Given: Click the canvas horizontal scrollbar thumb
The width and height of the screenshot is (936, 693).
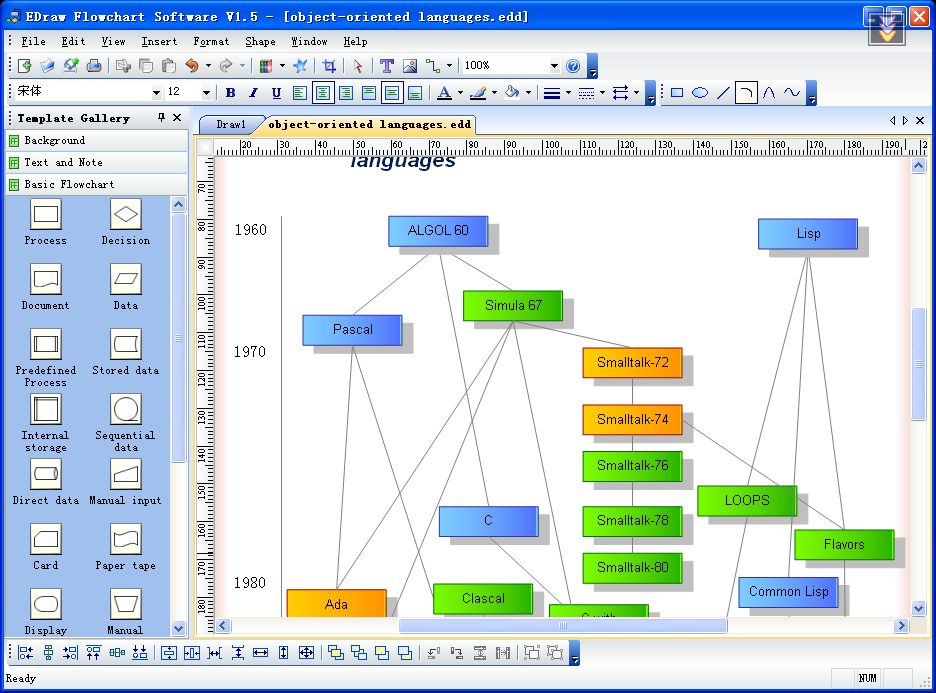Looking at the screenshot, I should [x=562, y=626].
